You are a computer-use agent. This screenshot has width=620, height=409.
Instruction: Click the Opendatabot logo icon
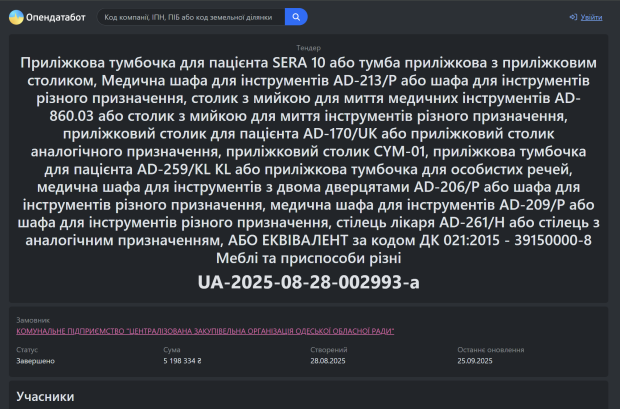tap(17, 17)
